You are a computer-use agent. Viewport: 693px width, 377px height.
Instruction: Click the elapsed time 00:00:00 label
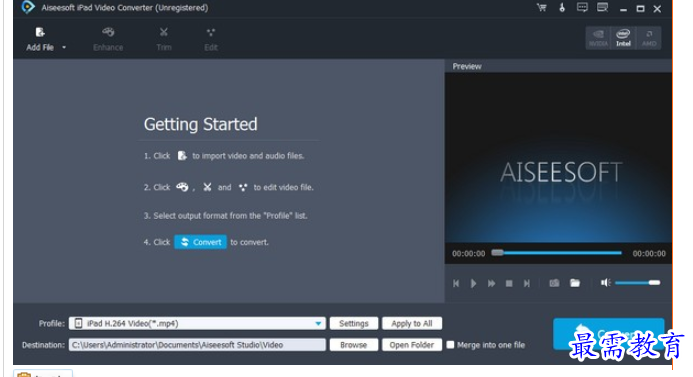pyautogui.click(x=468, y=253)
